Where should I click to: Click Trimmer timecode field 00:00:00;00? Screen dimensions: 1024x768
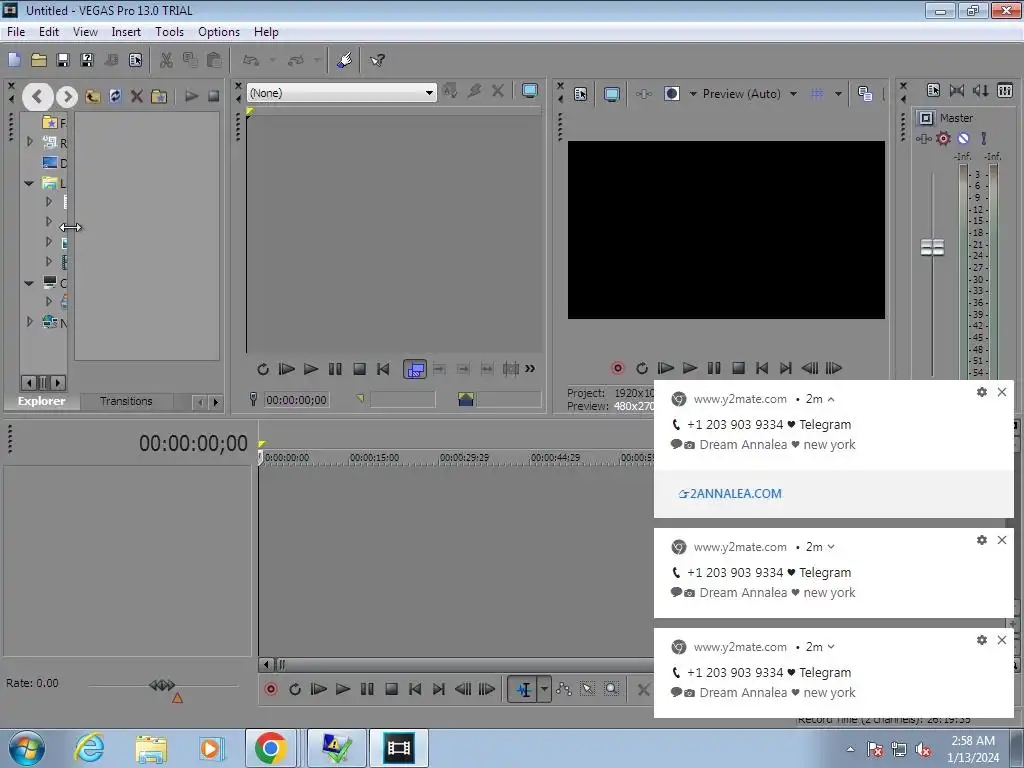tap(296, 400)
